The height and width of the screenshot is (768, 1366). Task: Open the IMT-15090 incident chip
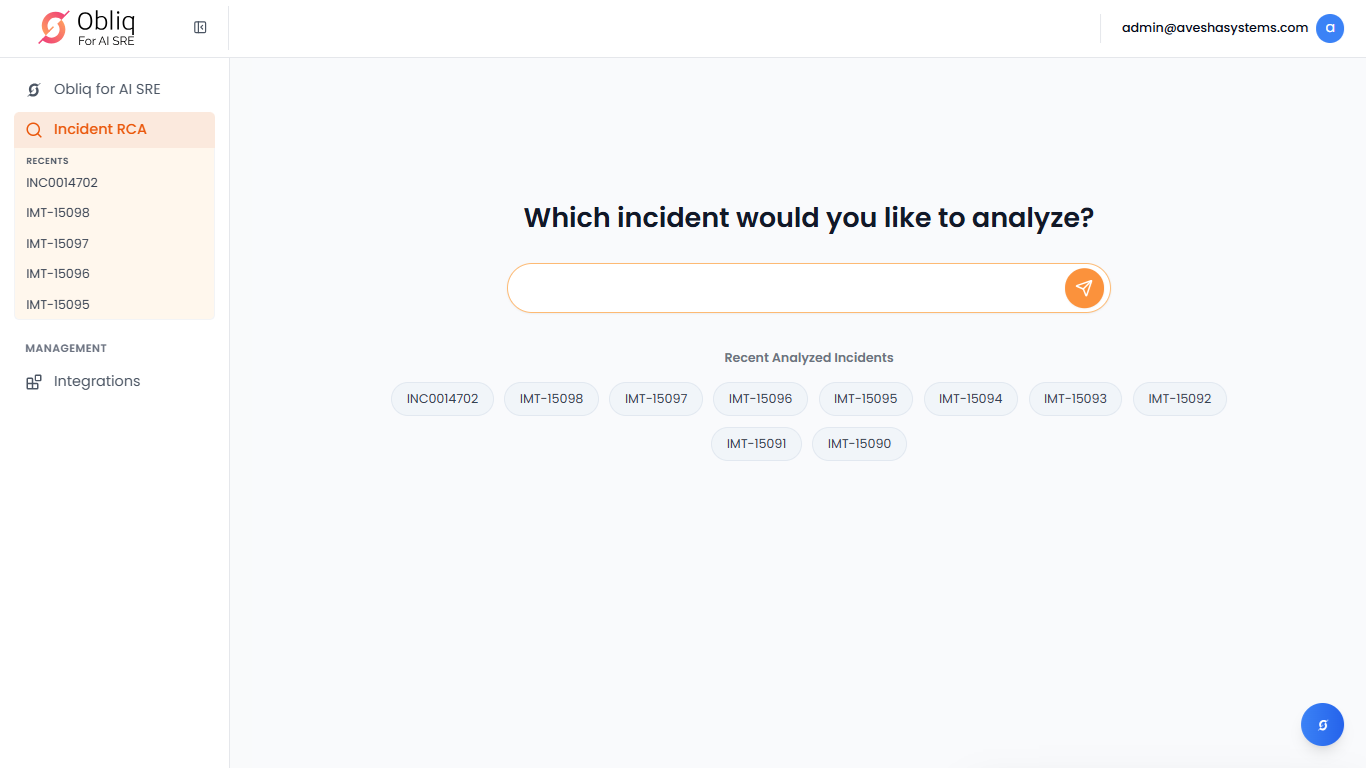click(859, 444)
